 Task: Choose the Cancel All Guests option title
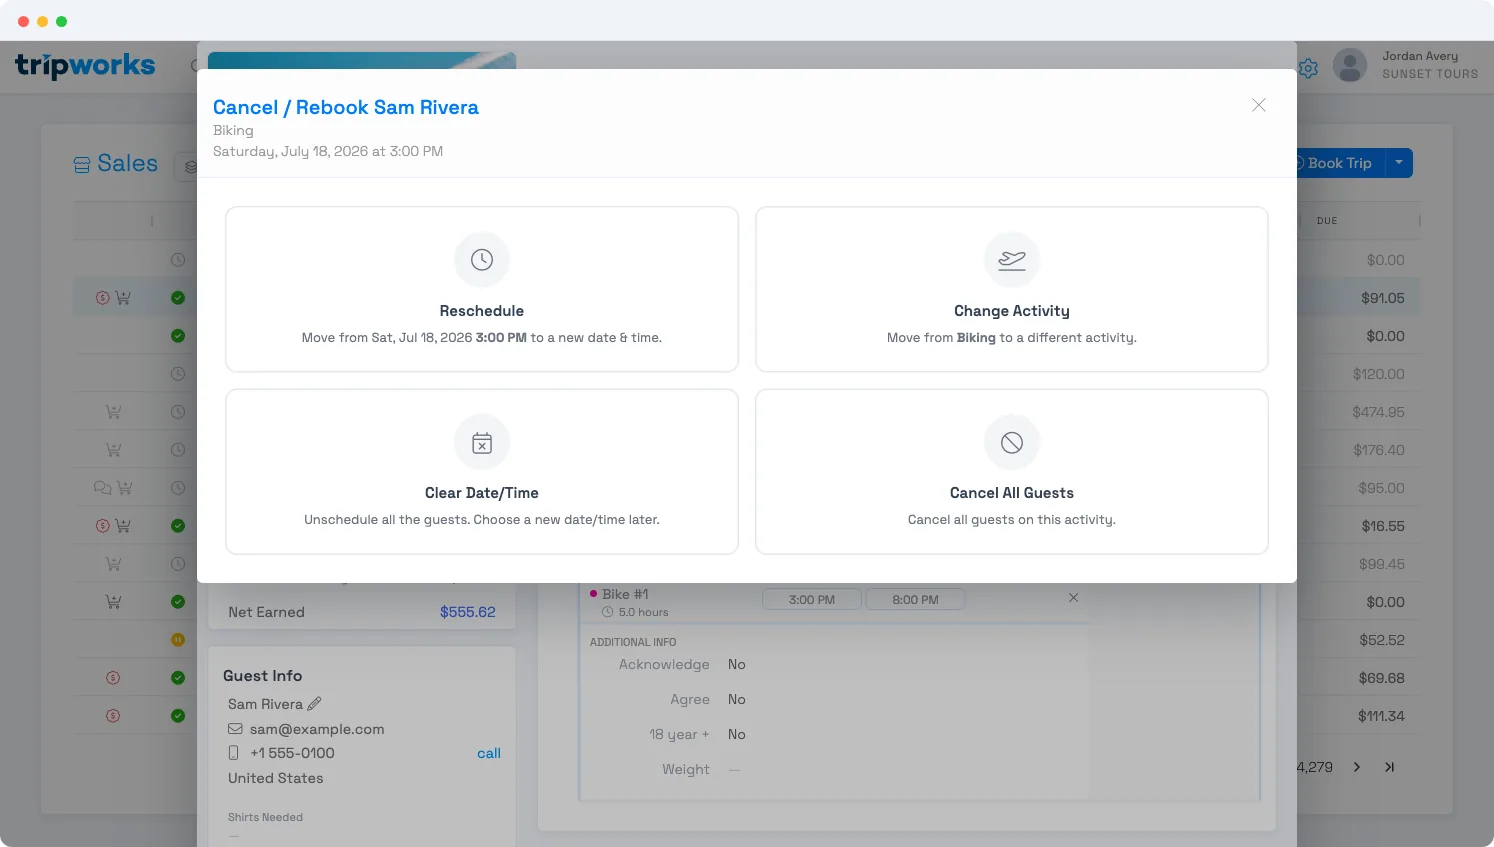coord(1012,493)
